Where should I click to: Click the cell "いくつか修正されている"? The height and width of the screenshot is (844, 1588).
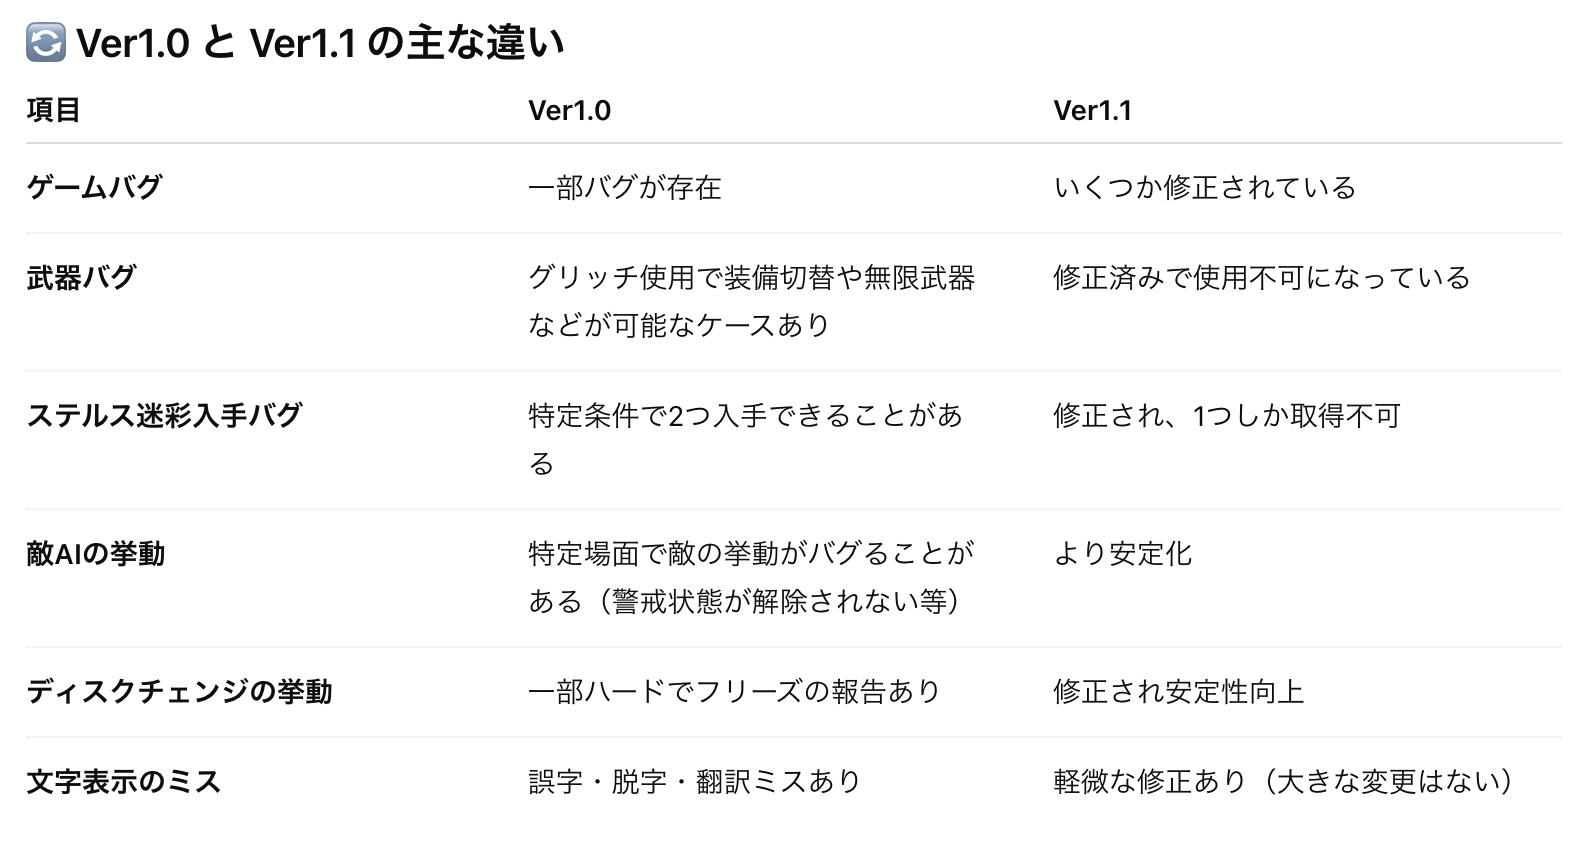coord(1204,187)
